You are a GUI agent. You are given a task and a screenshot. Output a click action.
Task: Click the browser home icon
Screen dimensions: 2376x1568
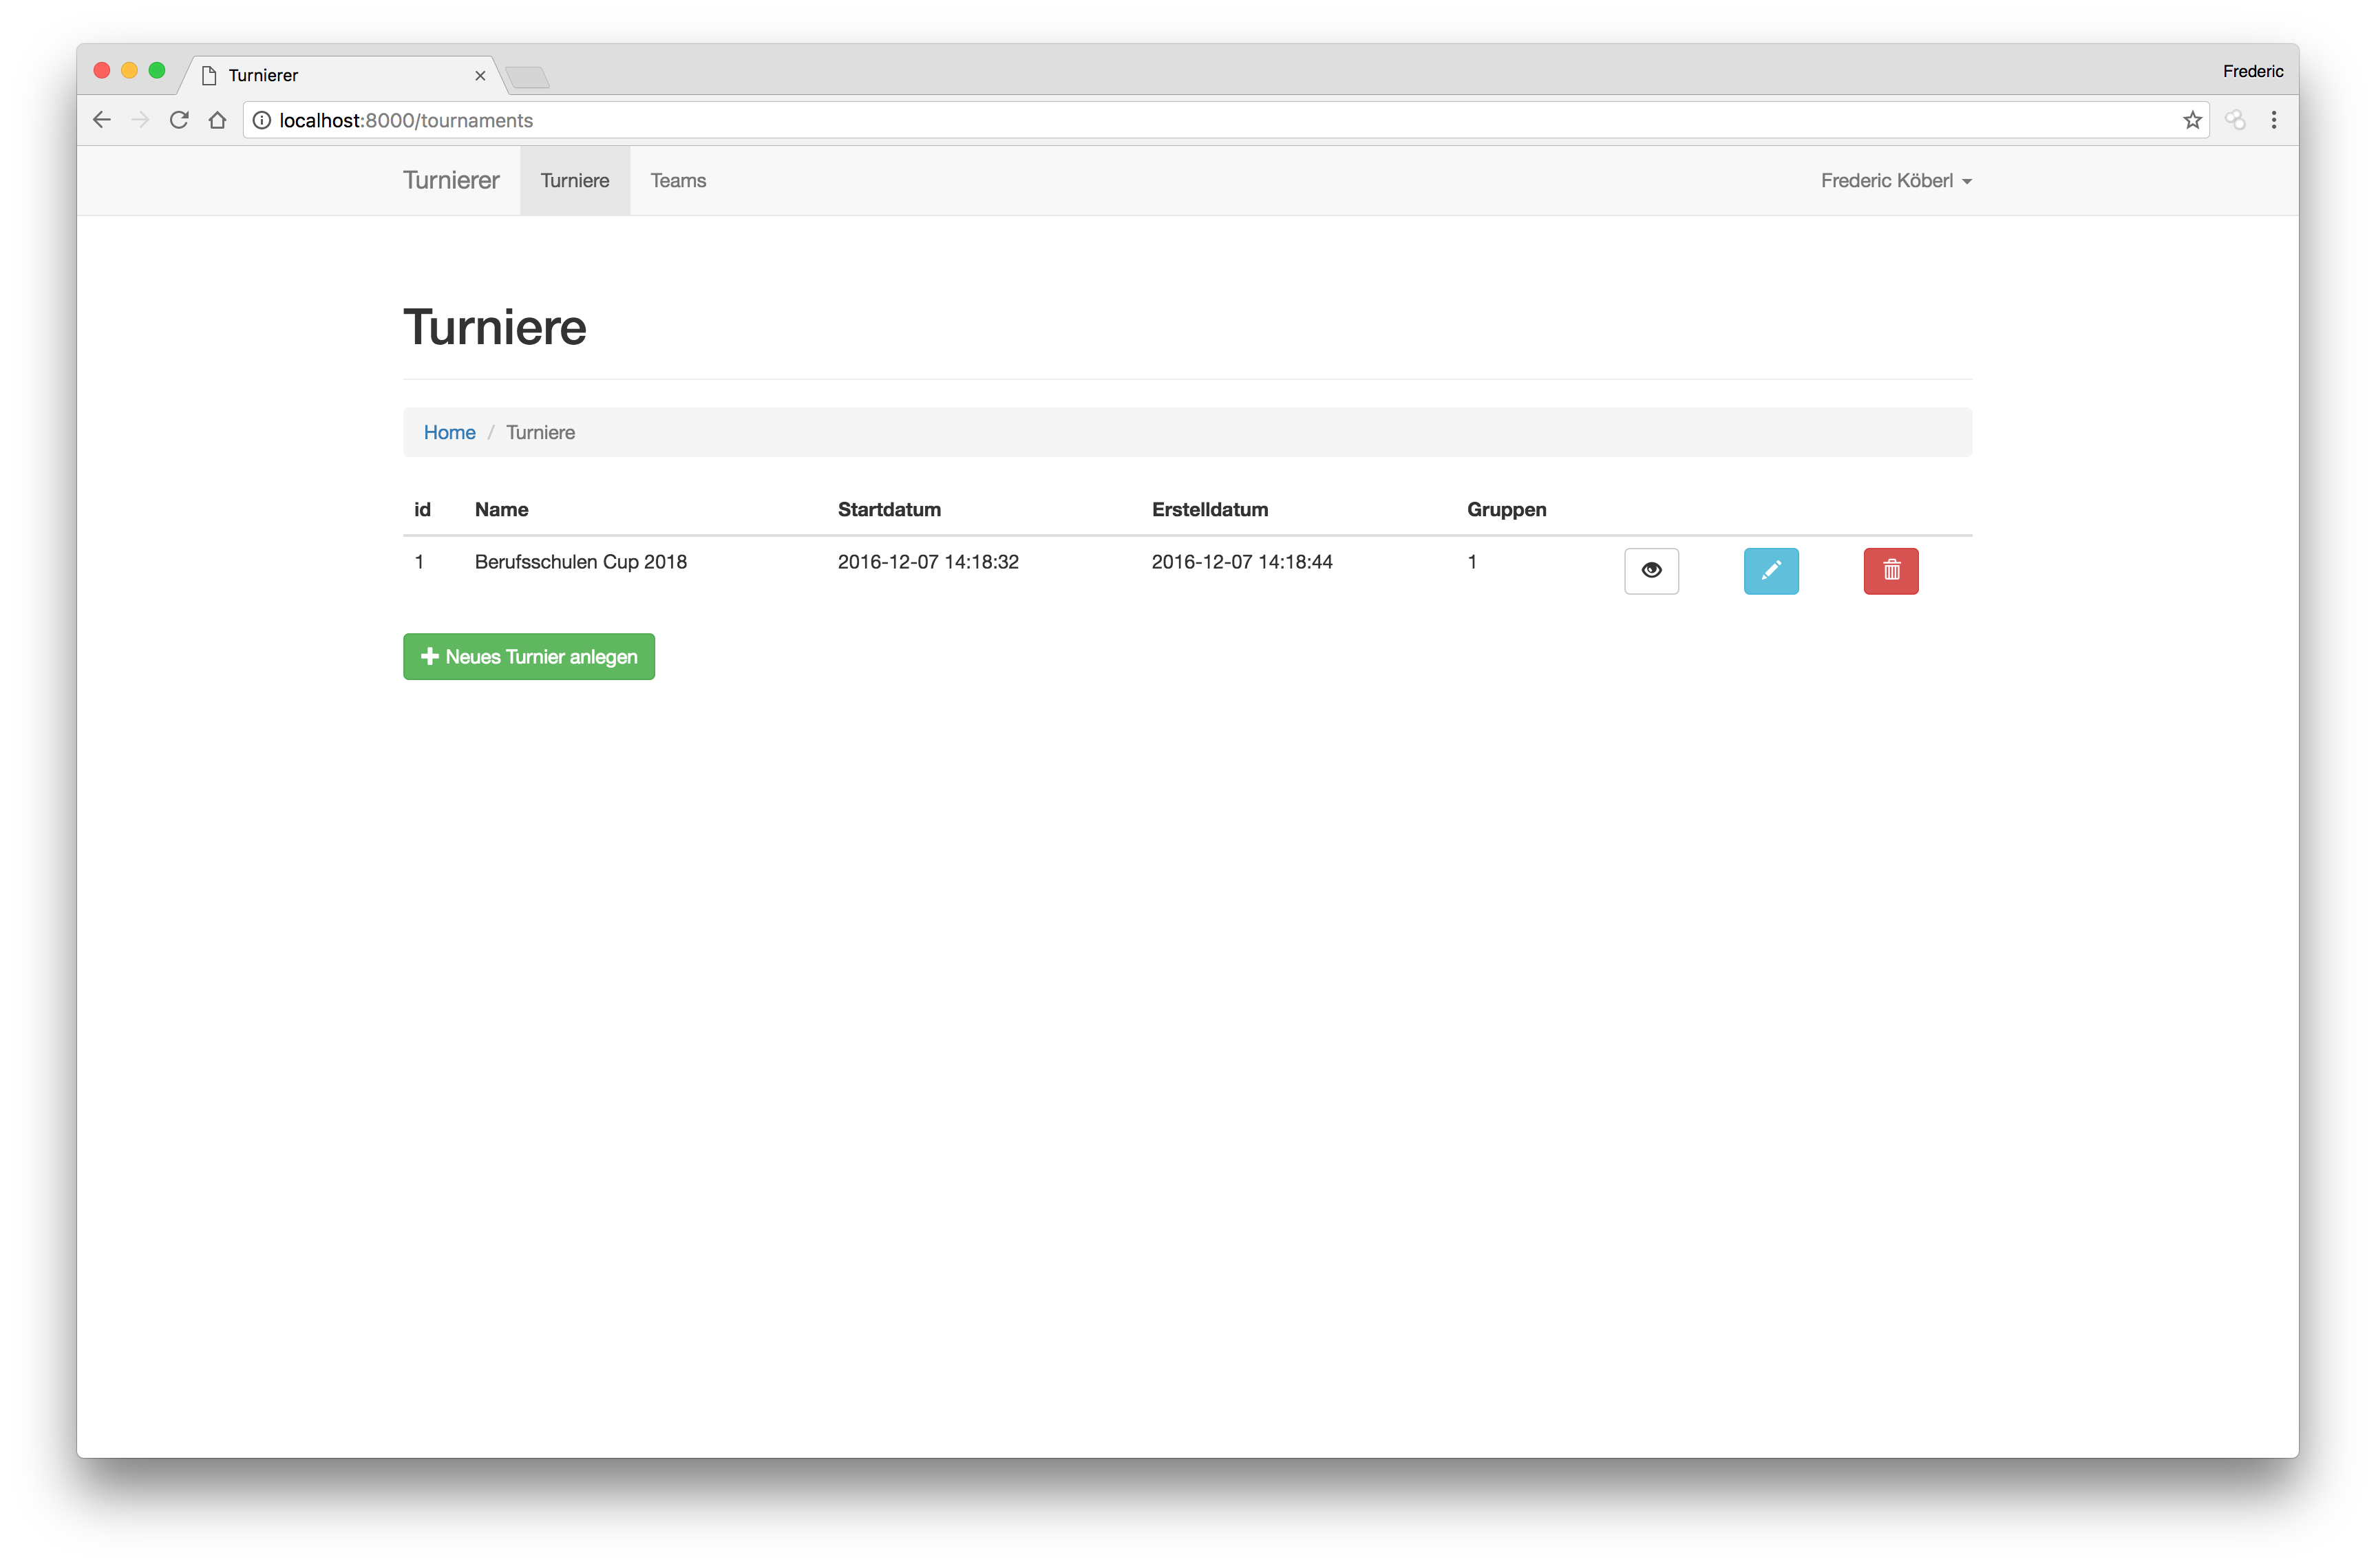coord(217,120)
